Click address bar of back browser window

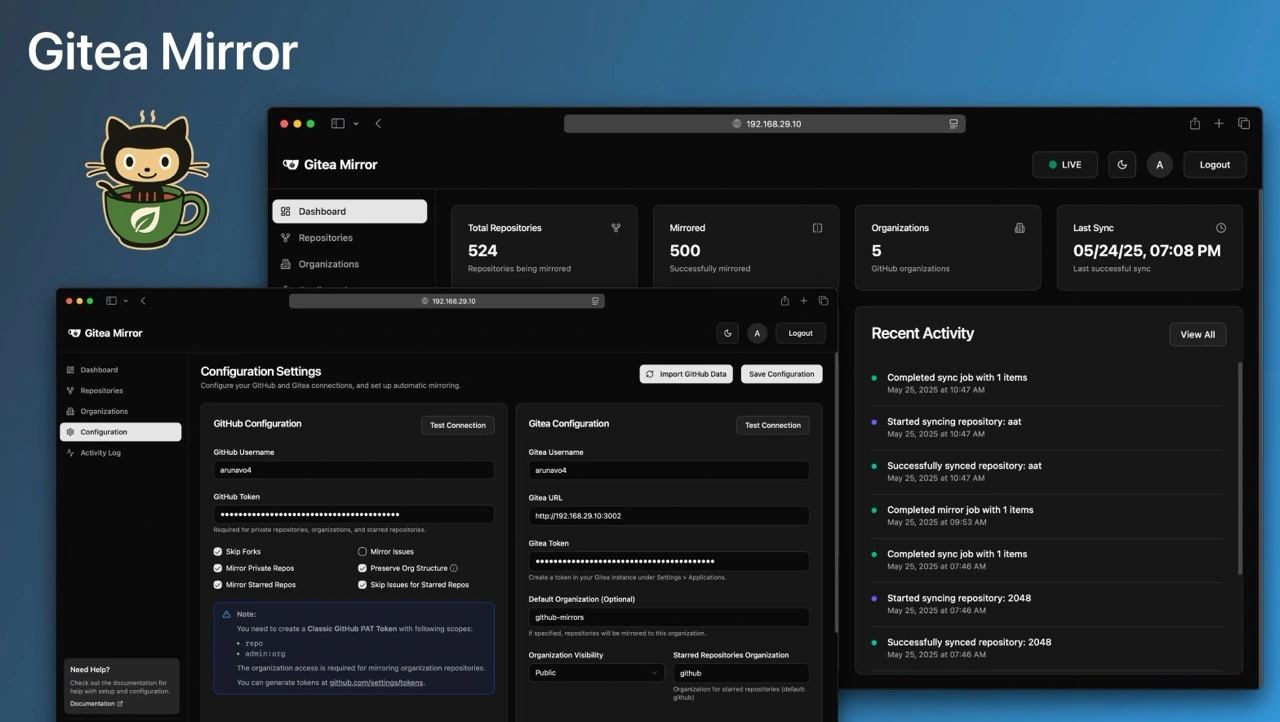pyautogui.click(x=765, y=124)
